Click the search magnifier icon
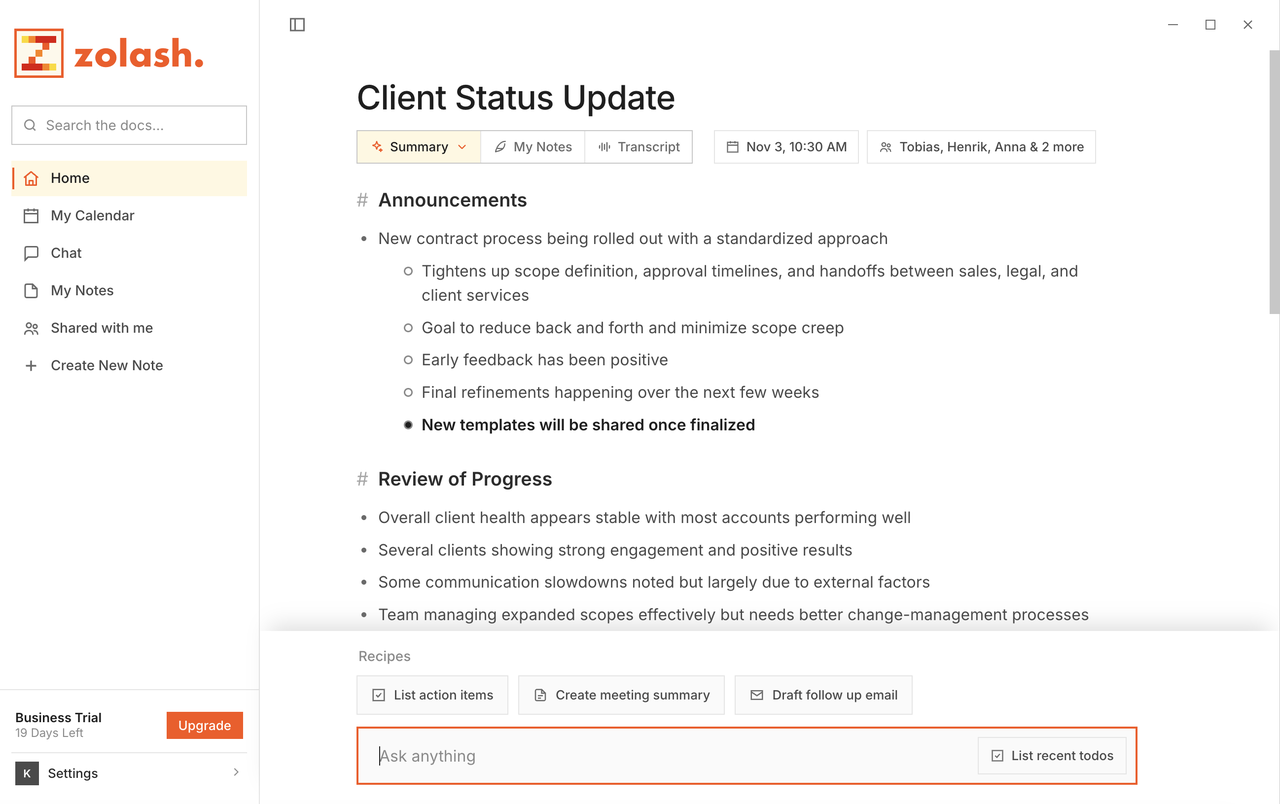The image size is (1280, 804). (x=30, y=126)
